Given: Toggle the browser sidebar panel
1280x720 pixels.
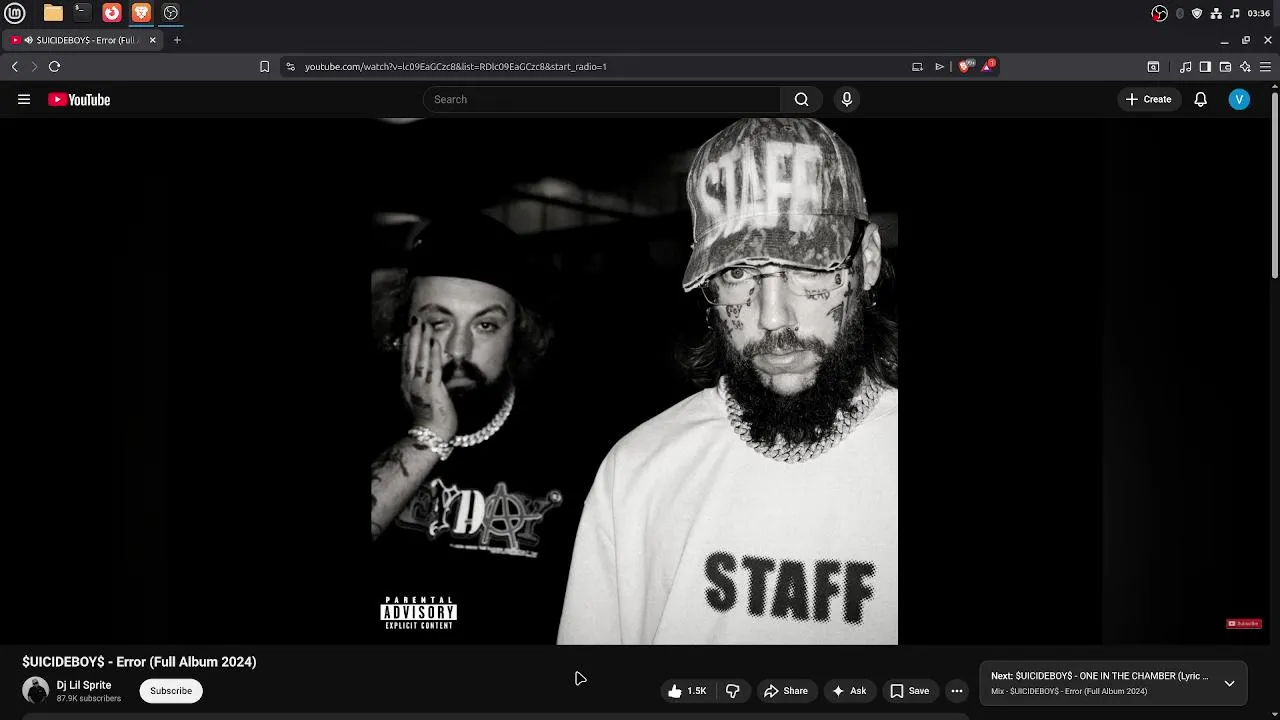Looking at the screenshot, I should coord(1205,66).
